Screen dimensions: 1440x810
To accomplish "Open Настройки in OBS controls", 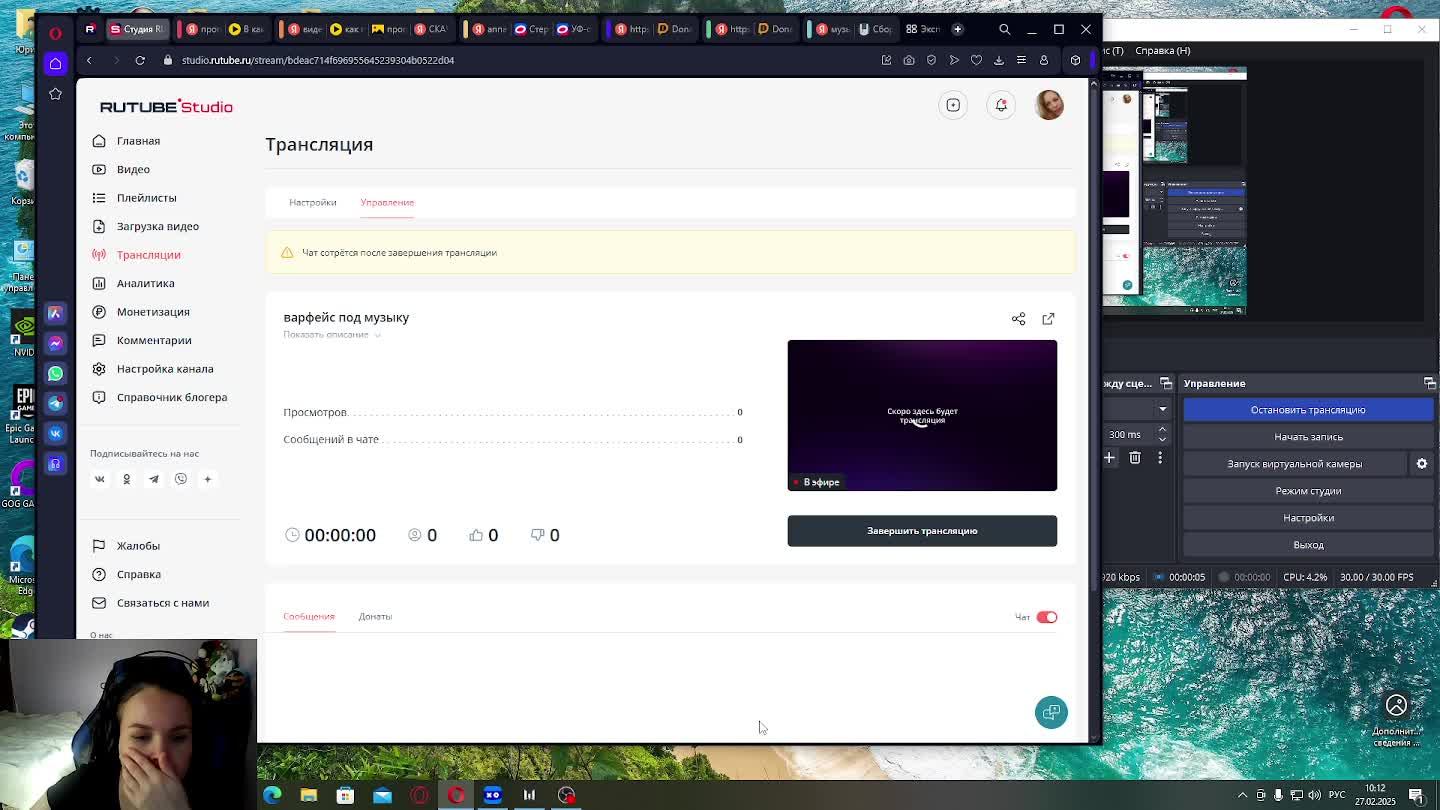I will (x=1308, y=518).
